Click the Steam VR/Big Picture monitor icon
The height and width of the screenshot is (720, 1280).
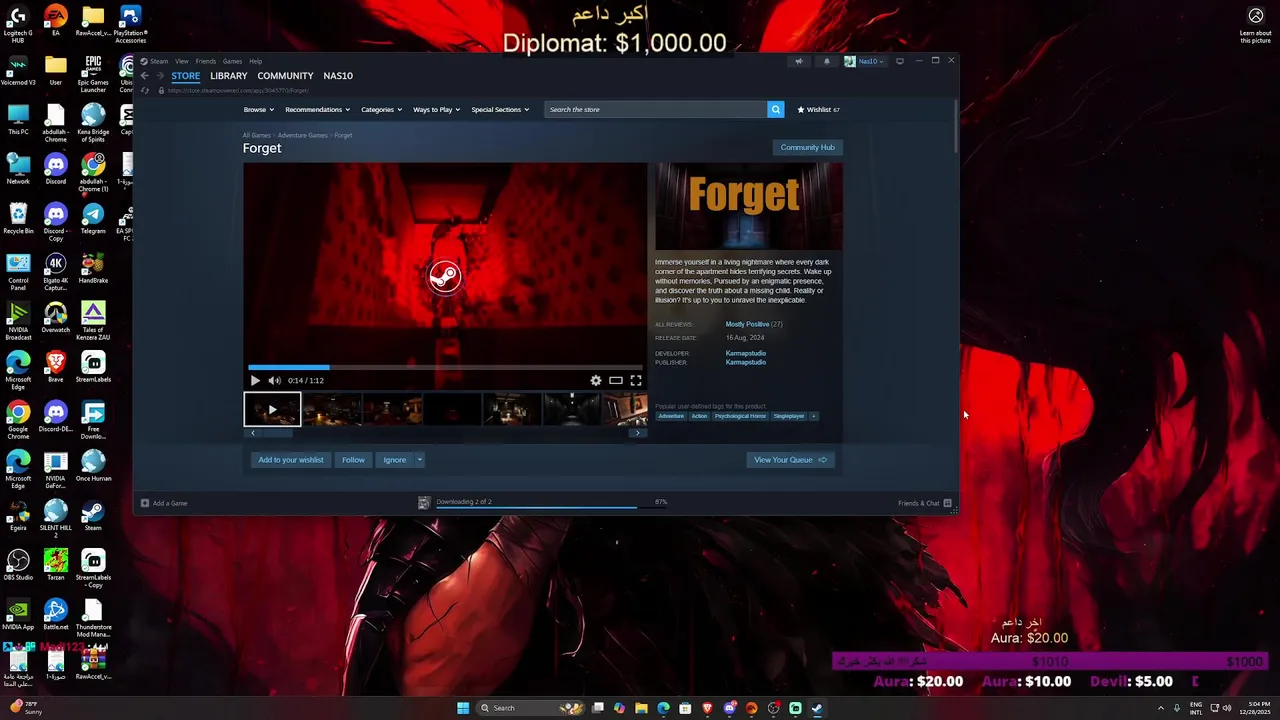pyautogui.click(x=899, y=61)
